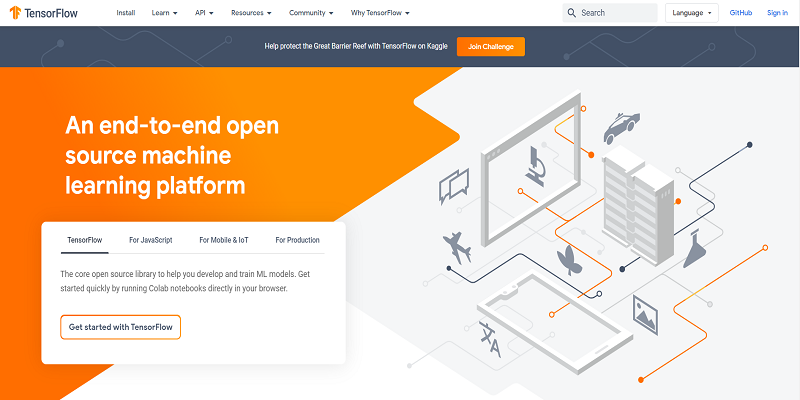Screen dimensions: 800x400
Task: Switch to the For JavaScript tab
Action: coord(151,240)
